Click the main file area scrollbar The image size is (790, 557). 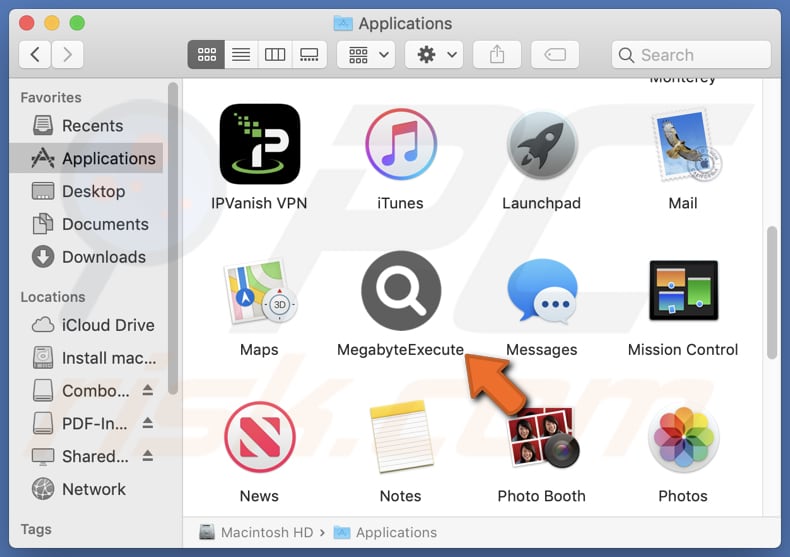[x=772, y=293]
